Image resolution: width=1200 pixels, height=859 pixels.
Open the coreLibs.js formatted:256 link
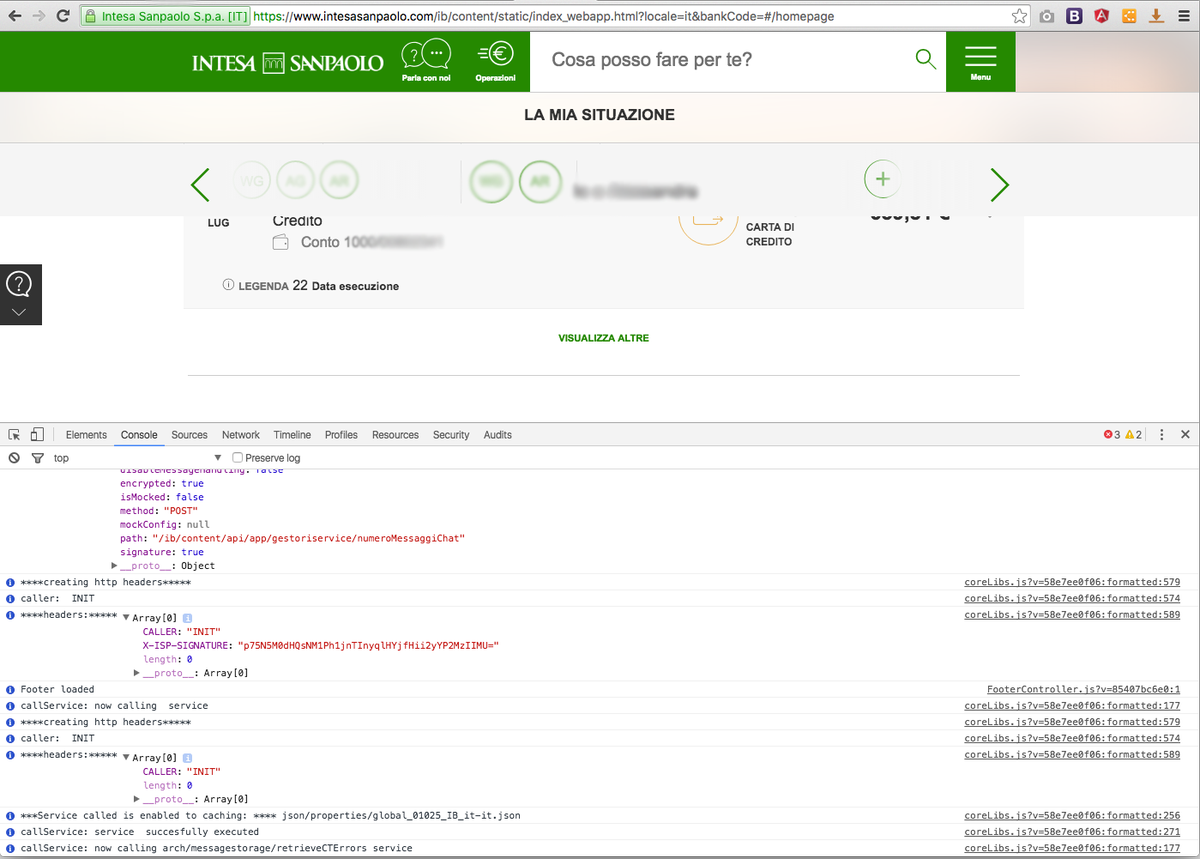1072,816
